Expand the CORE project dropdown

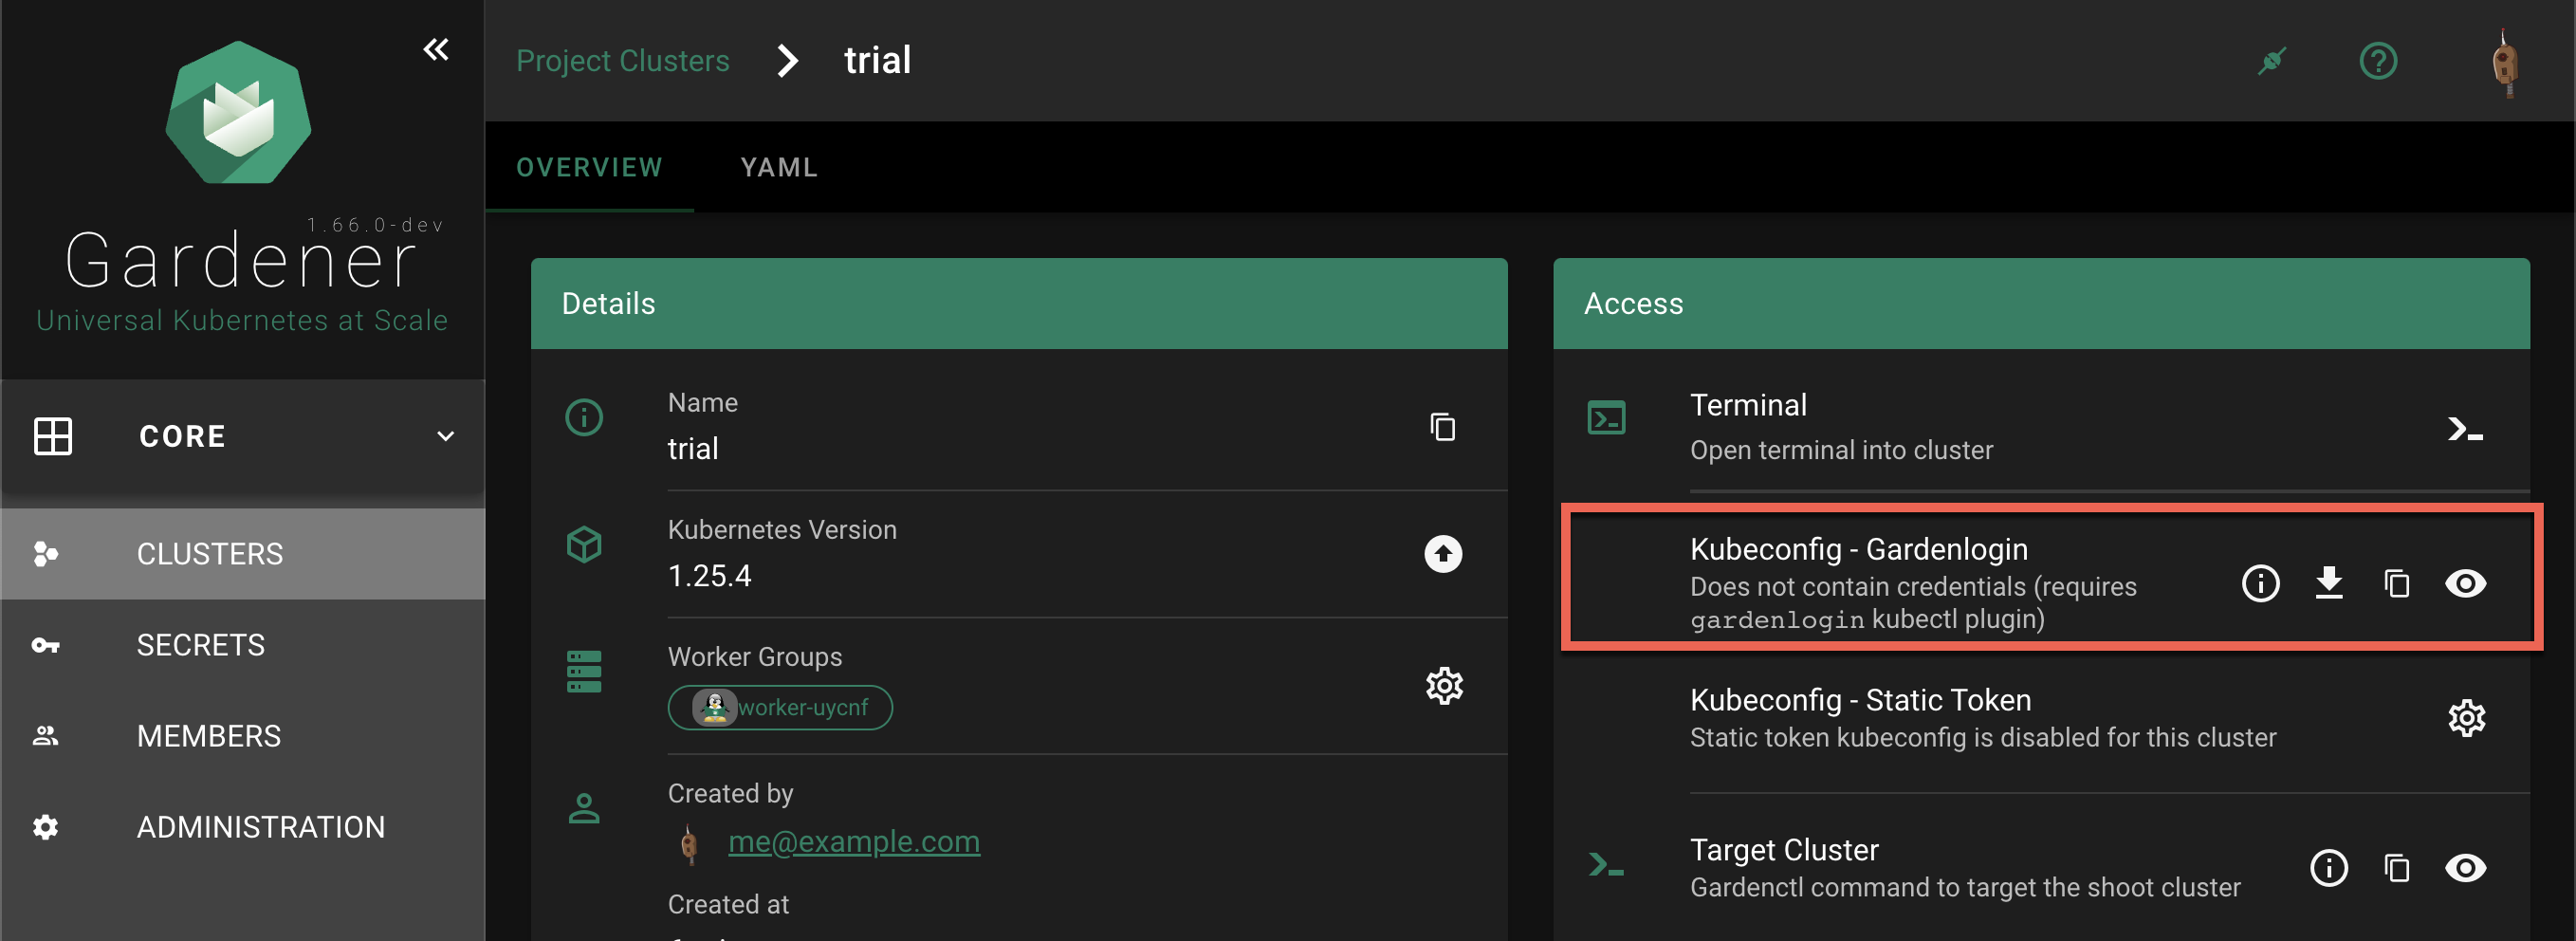click(x=445, y=436)
